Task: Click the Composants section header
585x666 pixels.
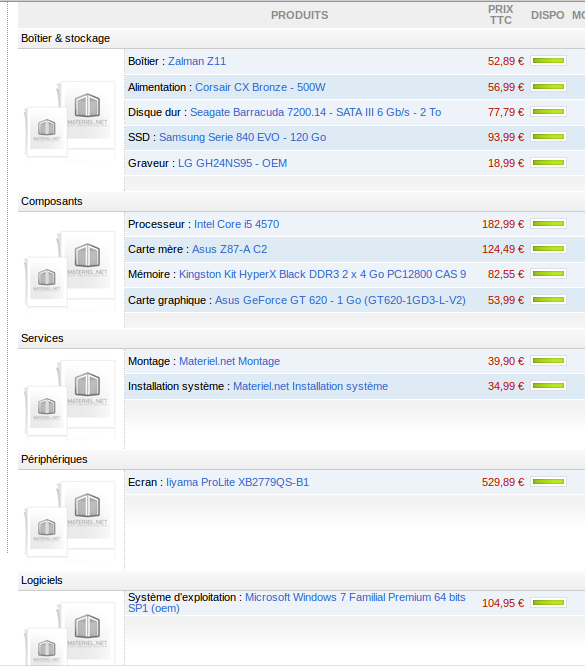Action: [52, 201]
